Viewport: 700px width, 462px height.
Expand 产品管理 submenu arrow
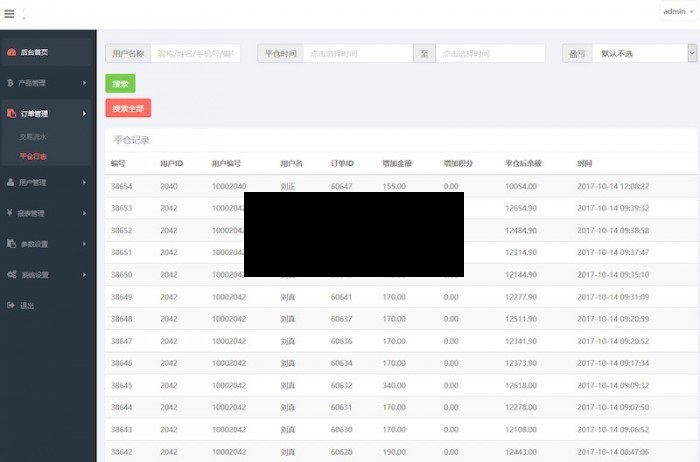[x=84, y=83]
